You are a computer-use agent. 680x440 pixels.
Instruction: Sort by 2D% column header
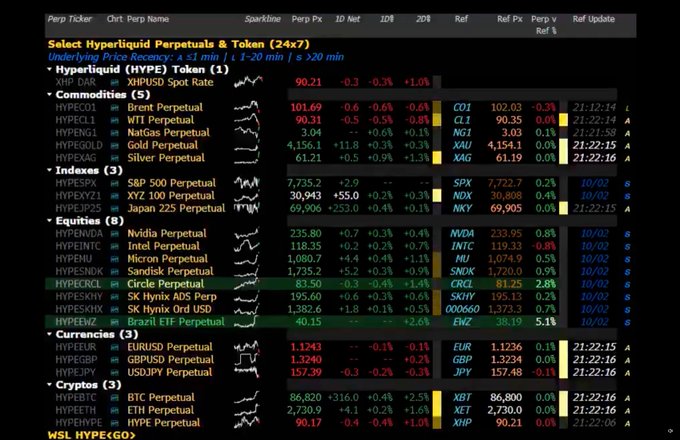point(423,19)
